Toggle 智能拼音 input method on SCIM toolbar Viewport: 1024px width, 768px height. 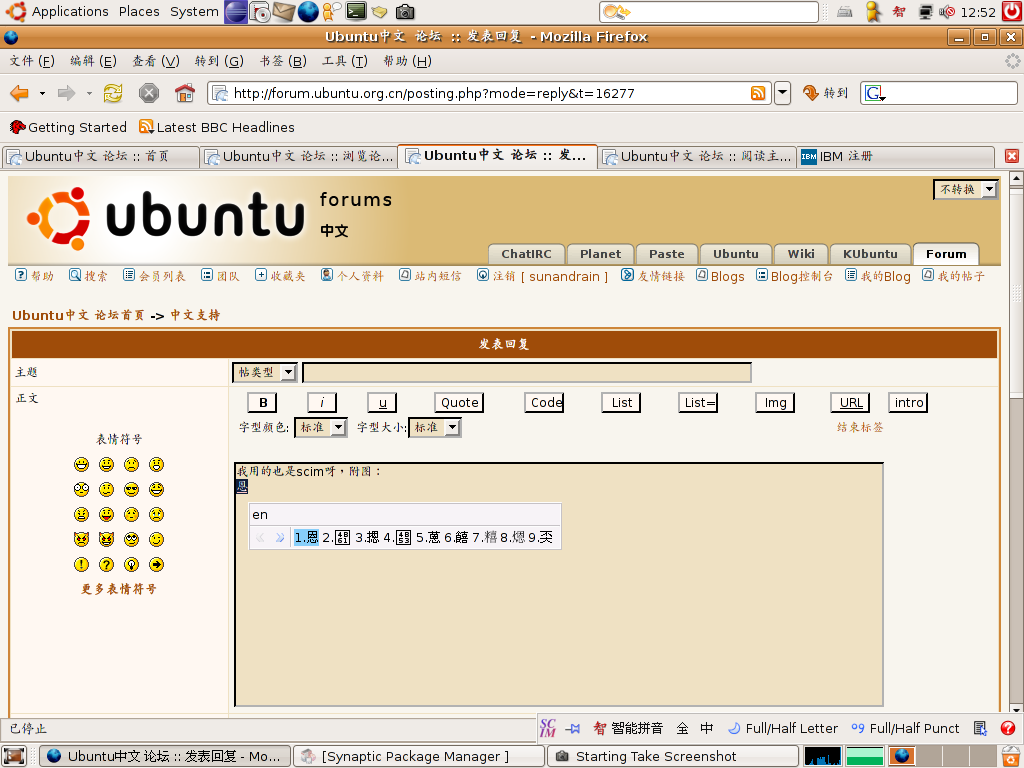click(x=628, y=728)
